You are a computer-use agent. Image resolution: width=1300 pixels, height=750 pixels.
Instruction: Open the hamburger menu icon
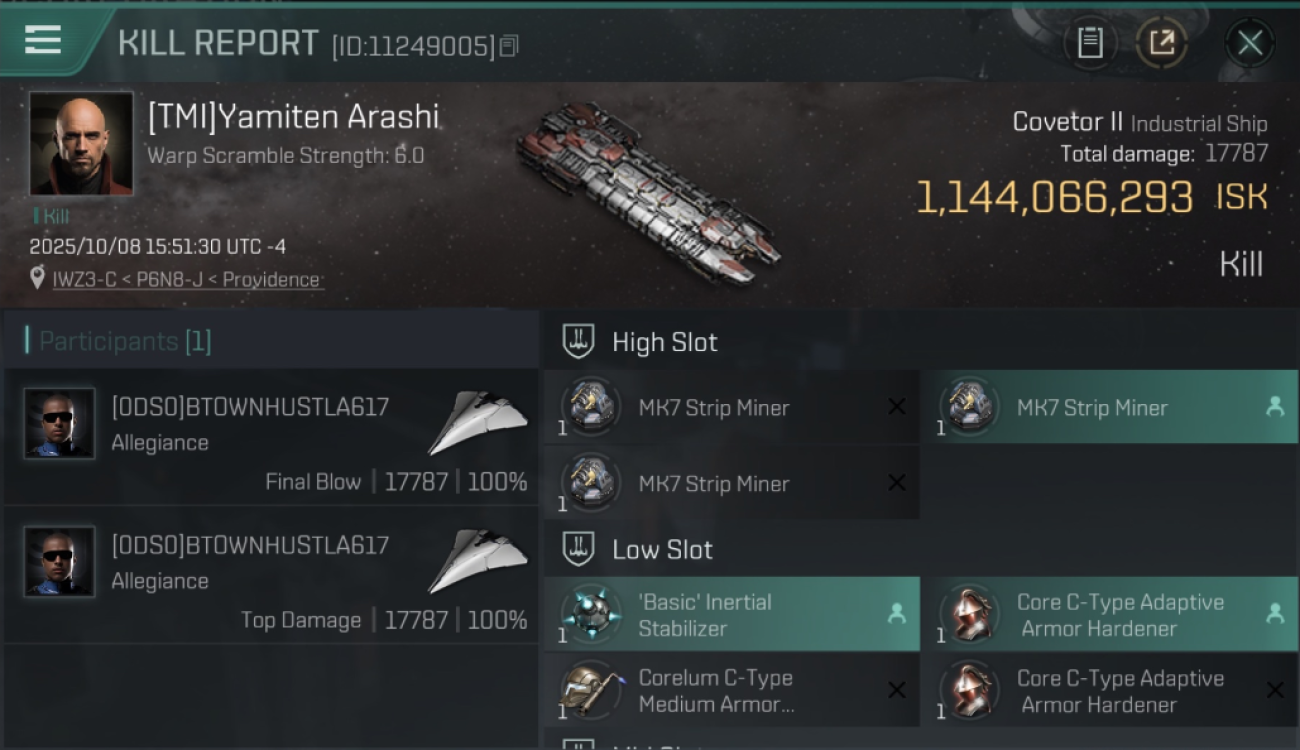pyautogui.click(x=43, y=40)
